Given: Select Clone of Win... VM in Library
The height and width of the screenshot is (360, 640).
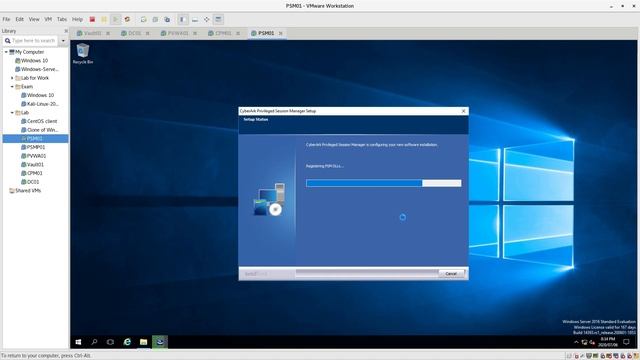Looking at the screenshot, I should point(39,130).
